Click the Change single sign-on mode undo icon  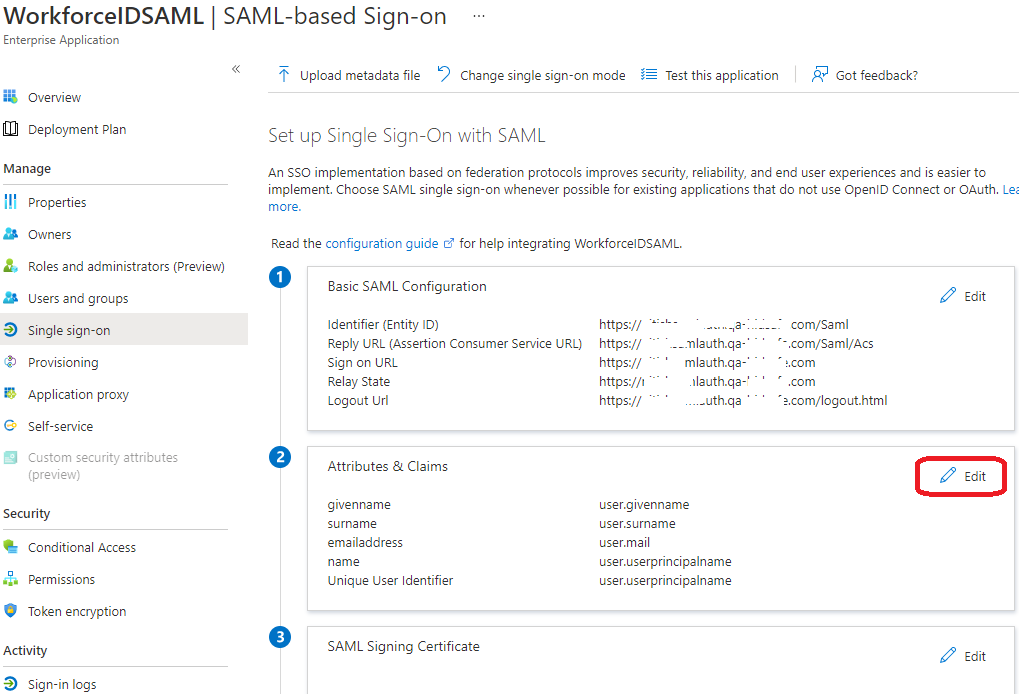click(444, 74)
